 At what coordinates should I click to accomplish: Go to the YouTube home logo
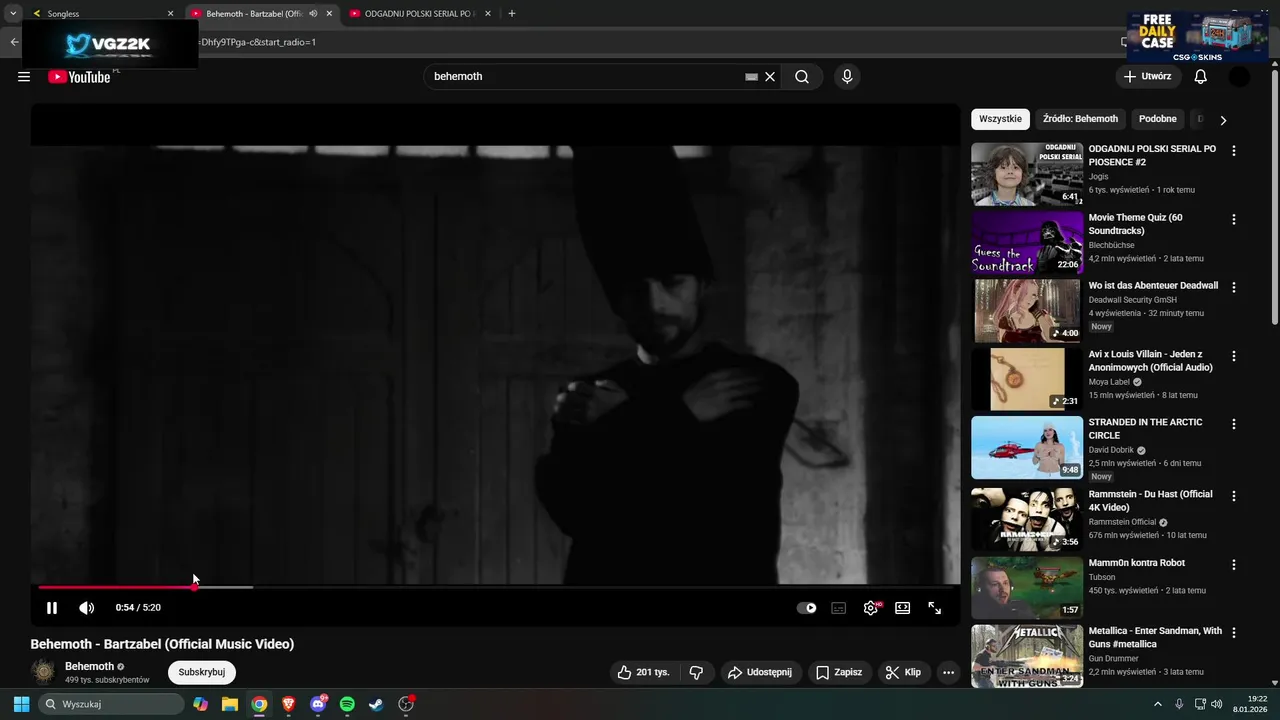pos(79,77)
